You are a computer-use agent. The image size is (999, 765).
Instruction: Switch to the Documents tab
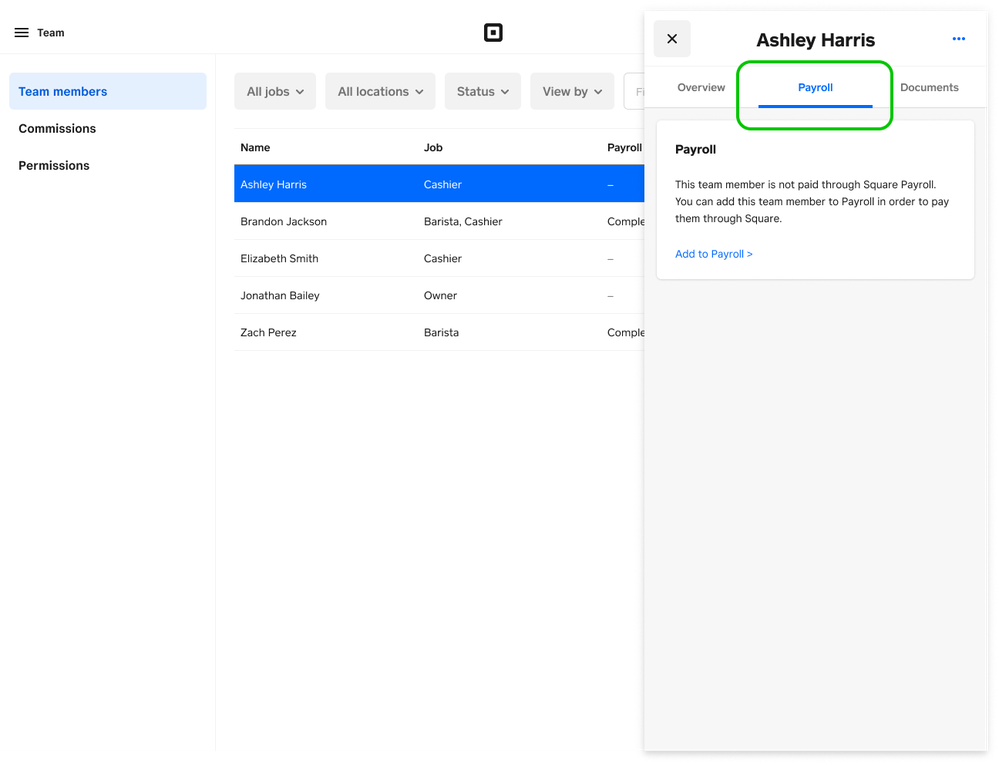929,88
